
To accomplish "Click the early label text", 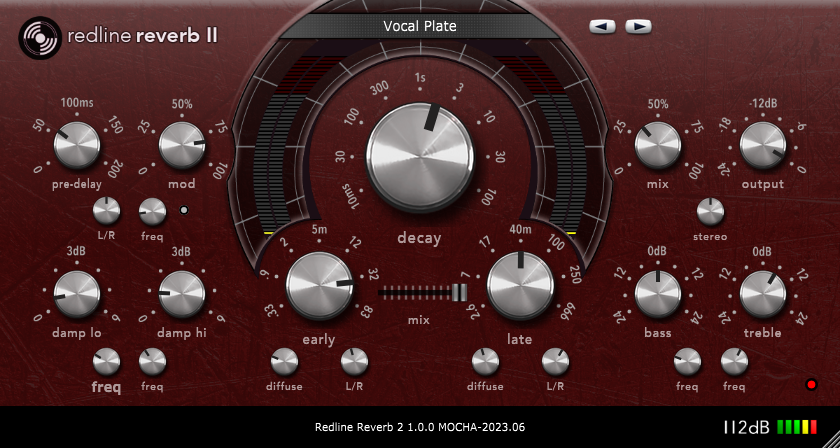I will coord(319,339).
